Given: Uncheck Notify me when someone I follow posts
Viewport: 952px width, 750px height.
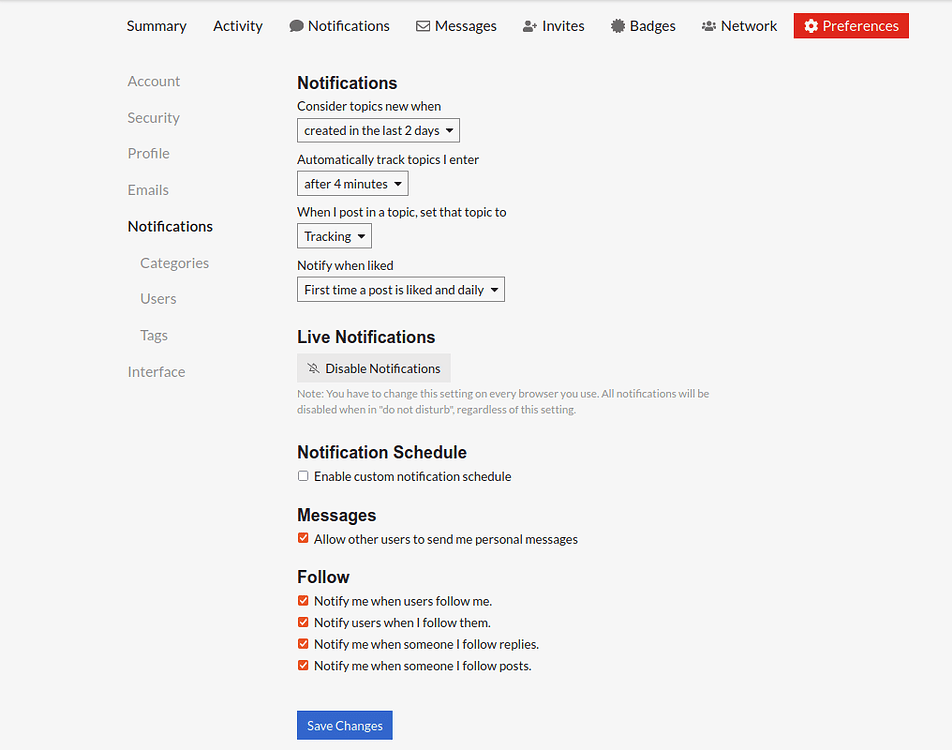Looking at the screenshot, I should pos(303,665).
